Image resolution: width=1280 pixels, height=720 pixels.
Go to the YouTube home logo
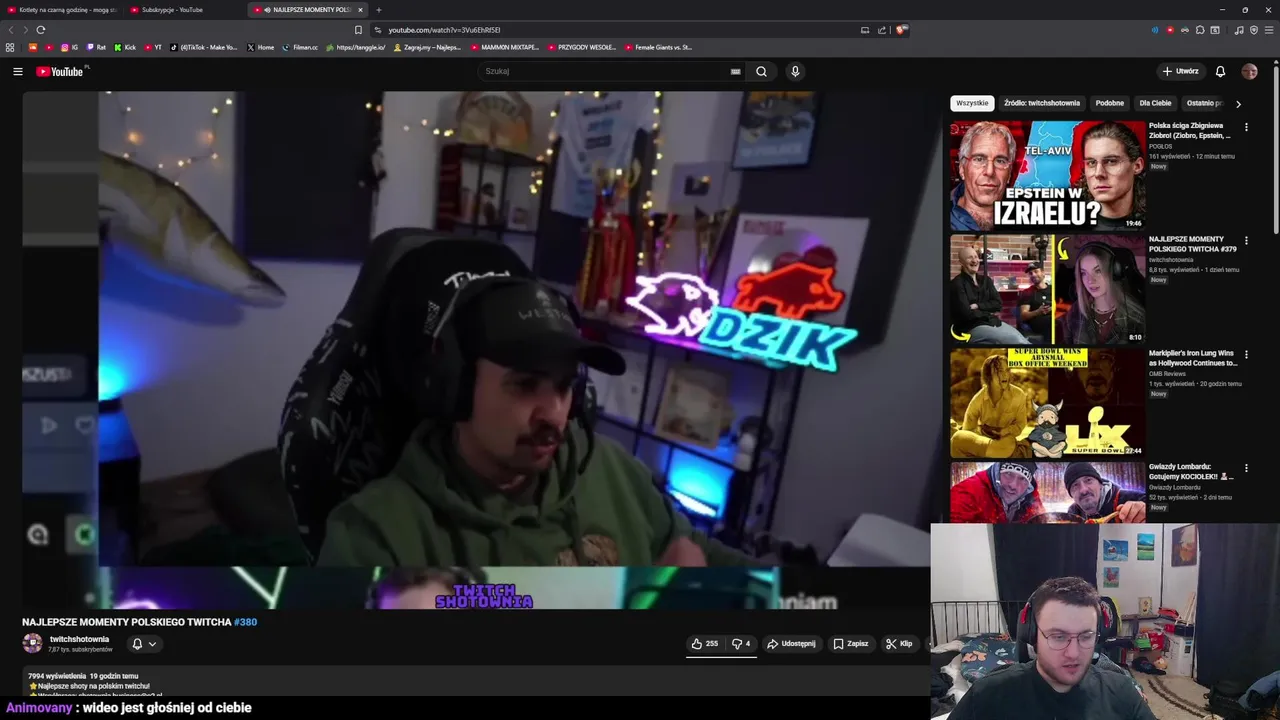(x=61, y=71)
